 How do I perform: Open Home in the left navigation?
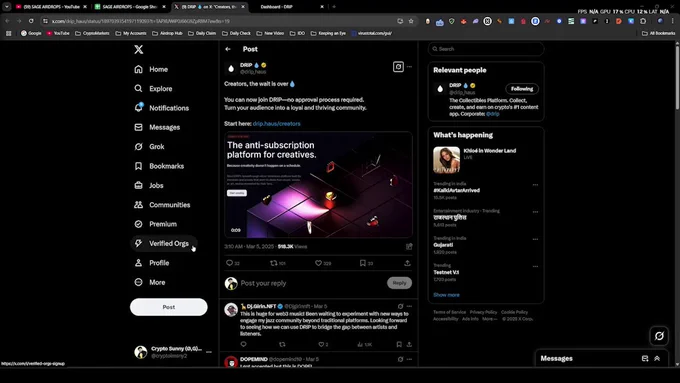pos(151,69)
